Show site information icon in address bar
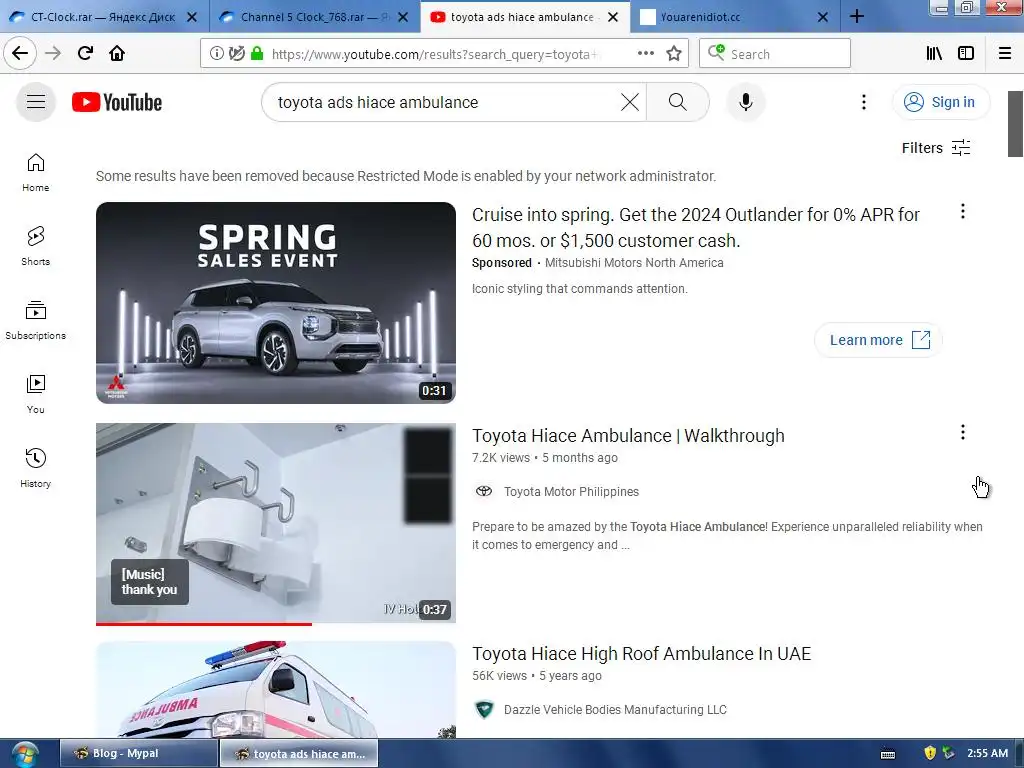The height and width of the screenshot is (768, 1024). click(x=217, y=54)
